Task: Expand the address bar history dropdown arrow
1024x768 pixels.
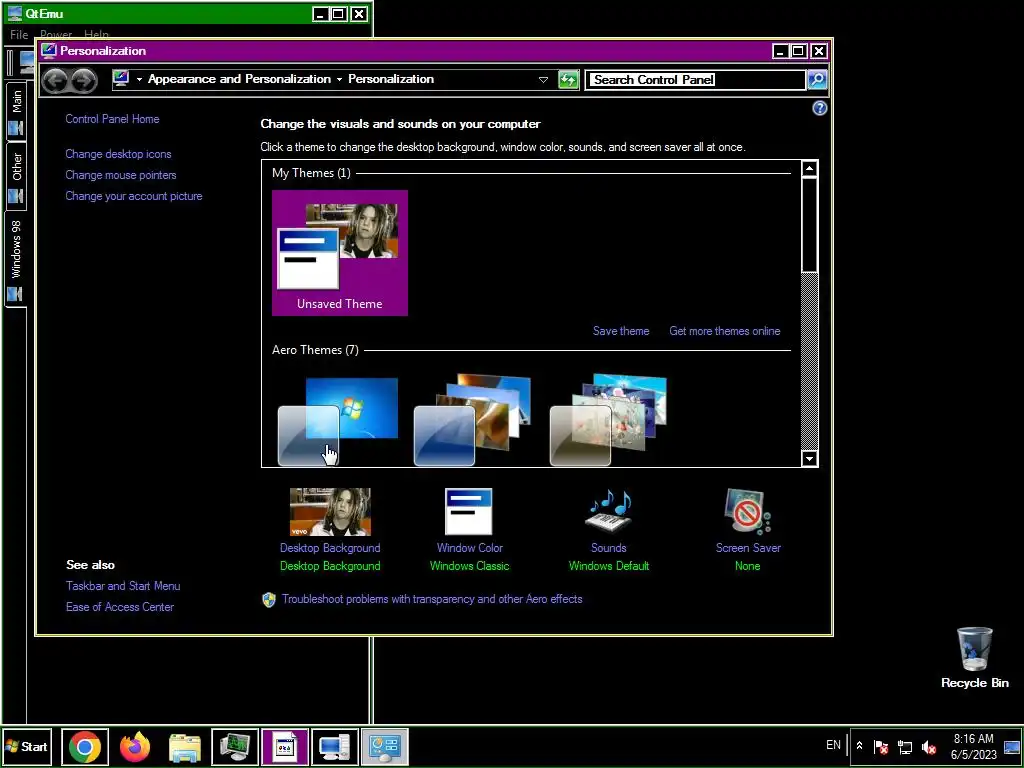Action: (x=543, y=80)
